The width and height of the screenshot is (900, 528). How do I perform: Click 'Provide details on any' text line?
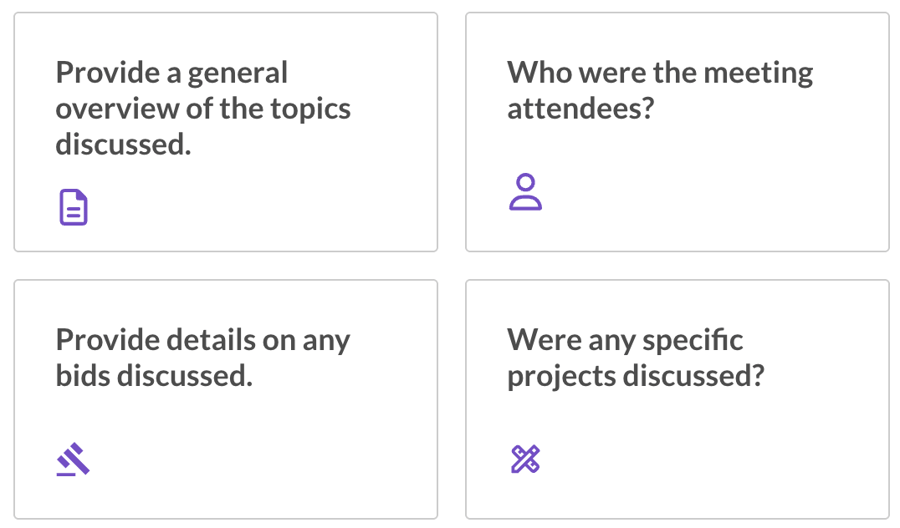[x=203, y=340]
